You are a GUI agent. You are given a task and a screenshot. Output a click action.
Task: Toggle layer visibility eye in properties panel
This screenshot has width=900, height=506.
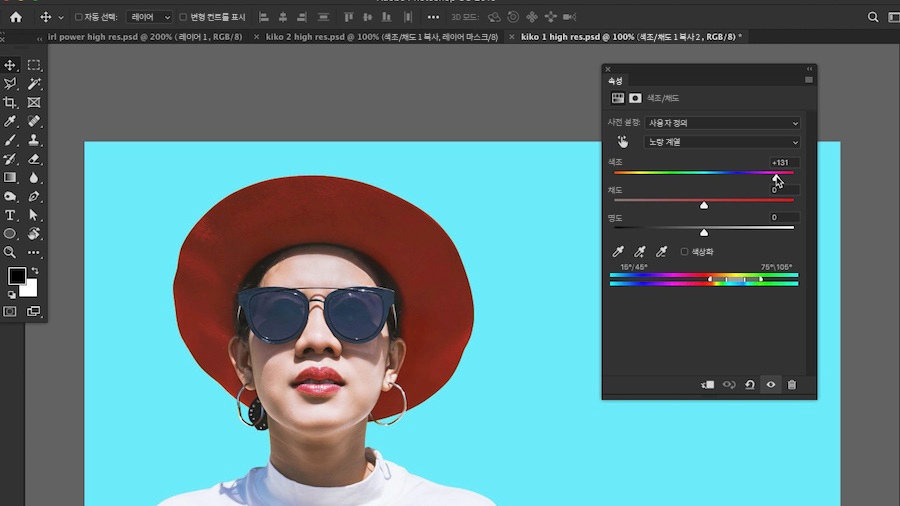pos(770,385)
